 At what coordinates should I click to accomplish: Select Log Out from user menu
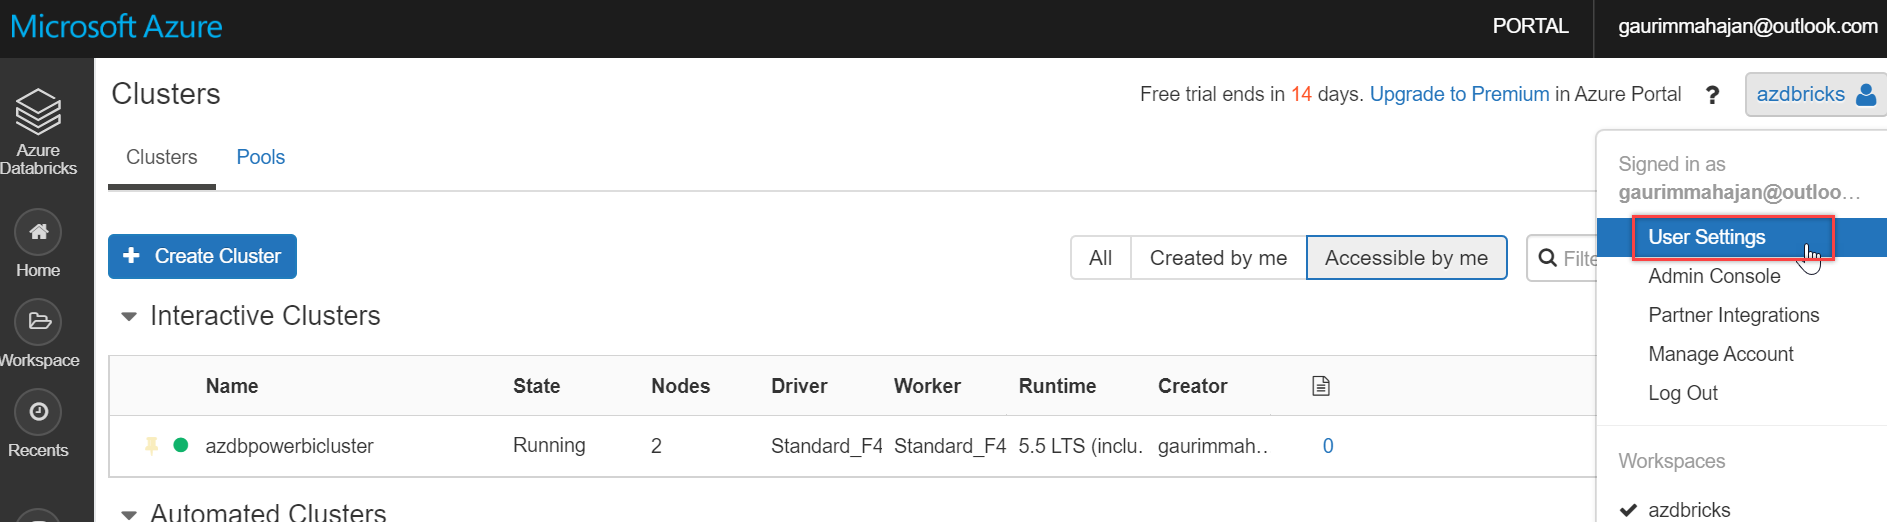pos(1683,393)
